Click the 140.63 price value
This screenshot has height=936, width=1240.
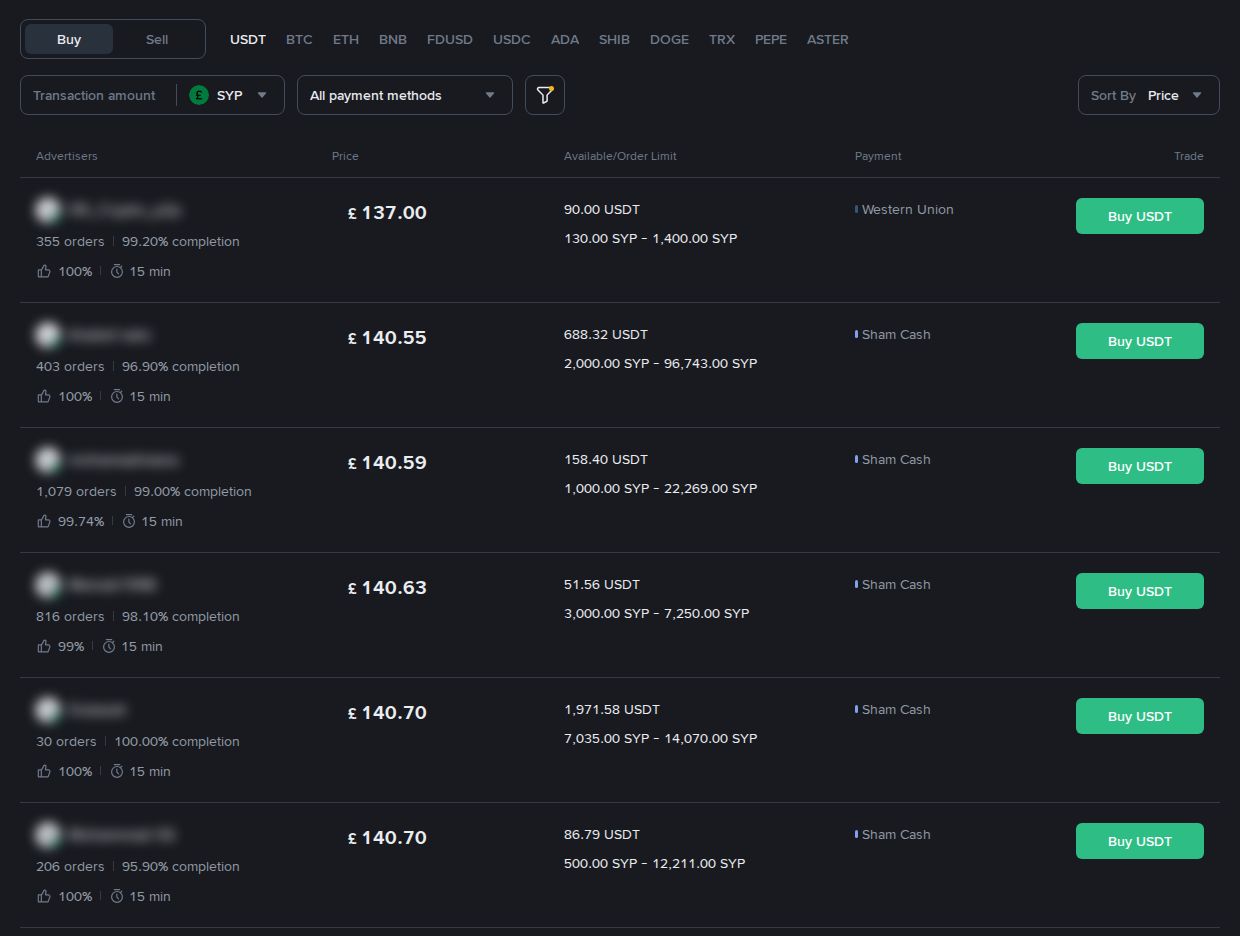click(387, 588)
